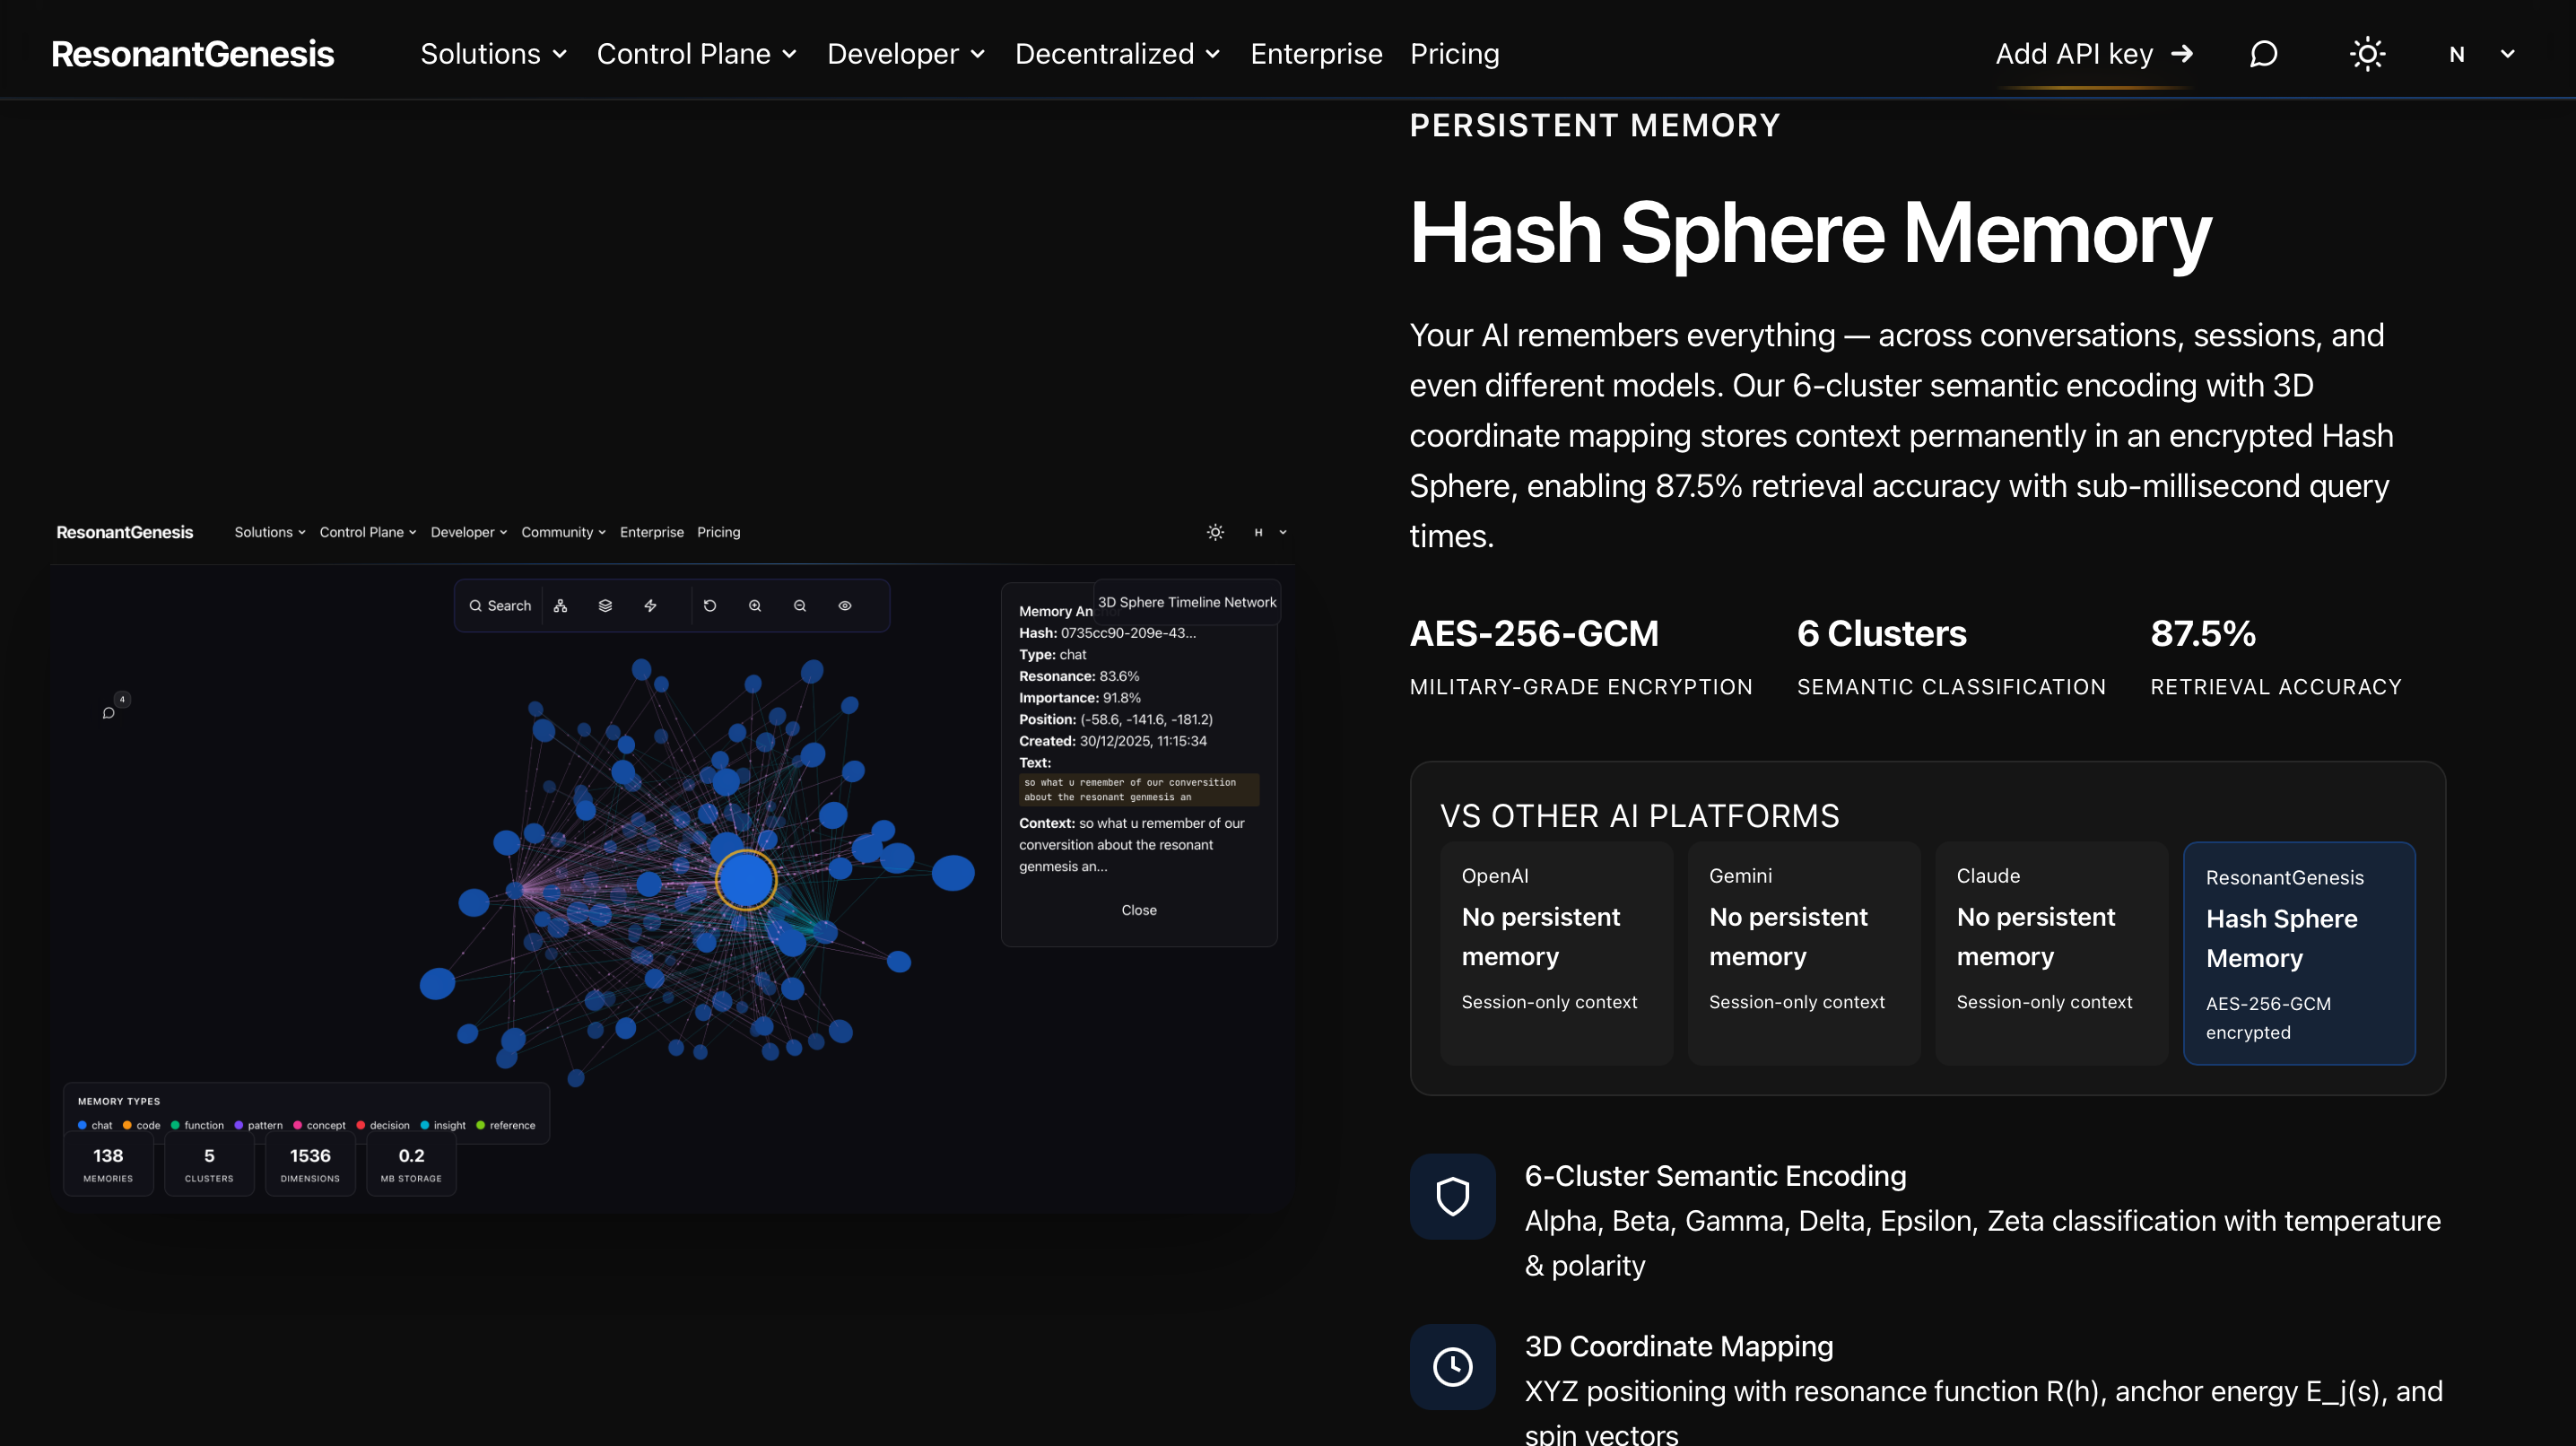Activate the lightning quick-action tool
This screenshot has height=1446, width=2576.
click(x=651, y=606)
